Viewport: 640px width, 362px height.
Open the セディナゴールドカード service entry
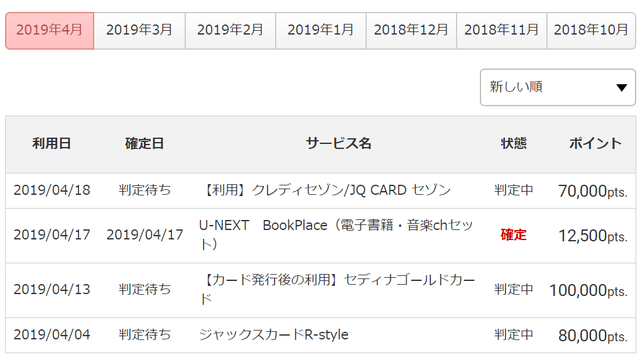click(x=337, y=289)
